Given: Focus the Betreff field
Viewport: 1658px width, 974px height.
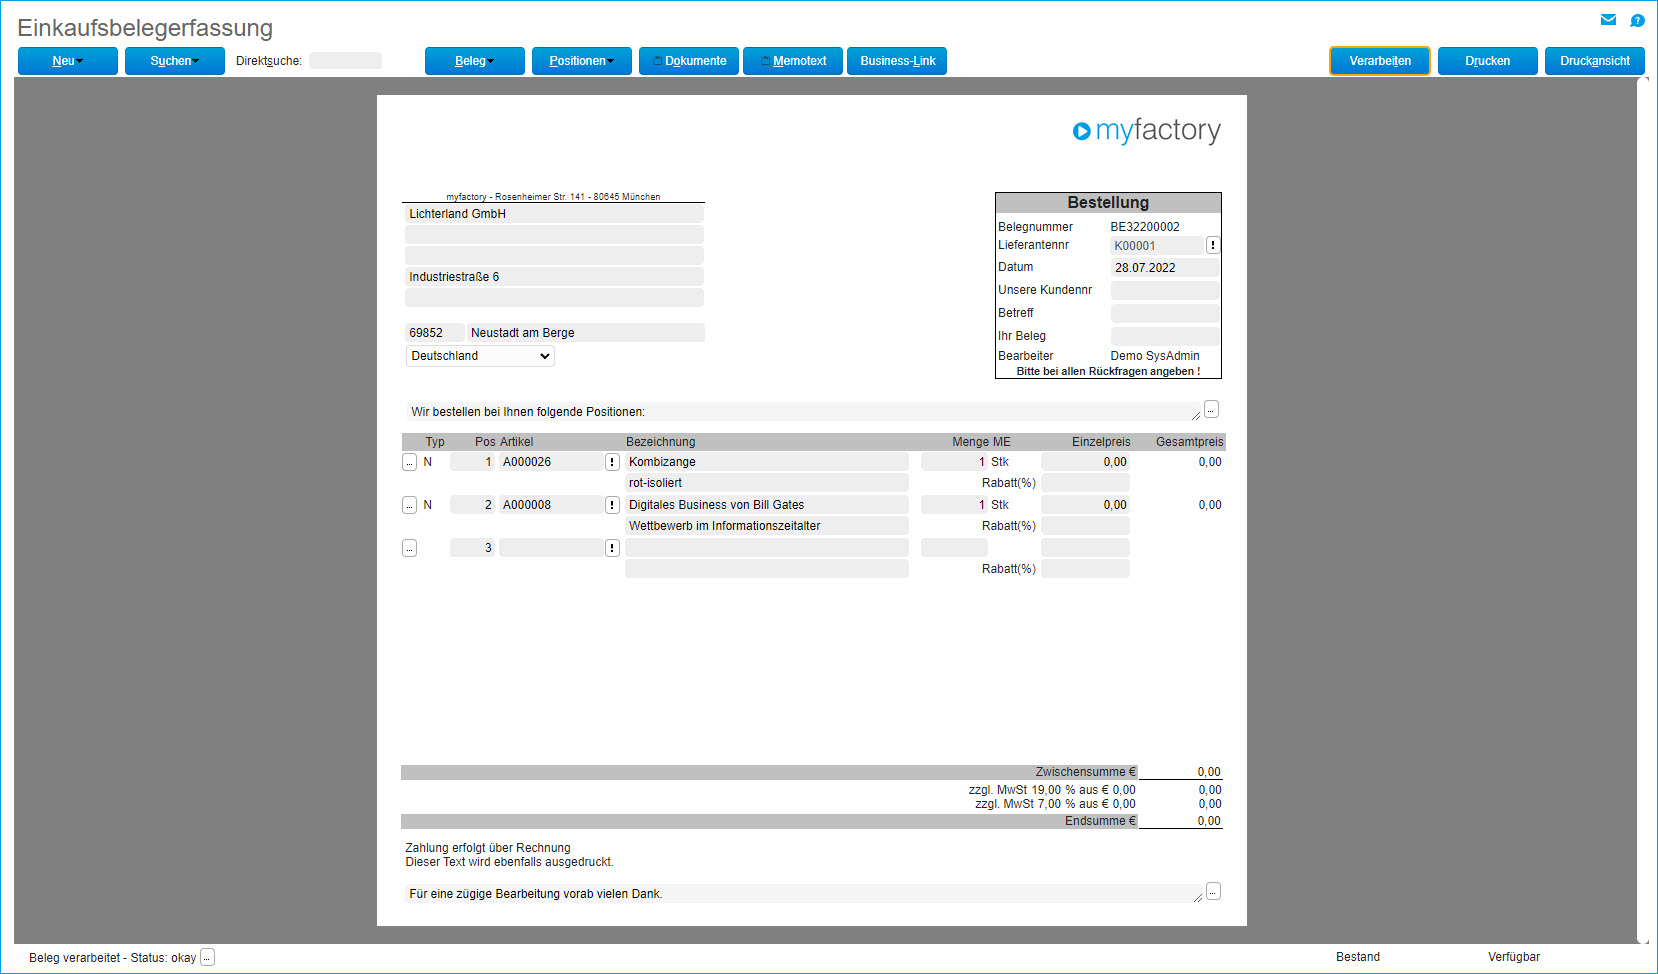Looking at the screenshot, I should click(1165, 314).
